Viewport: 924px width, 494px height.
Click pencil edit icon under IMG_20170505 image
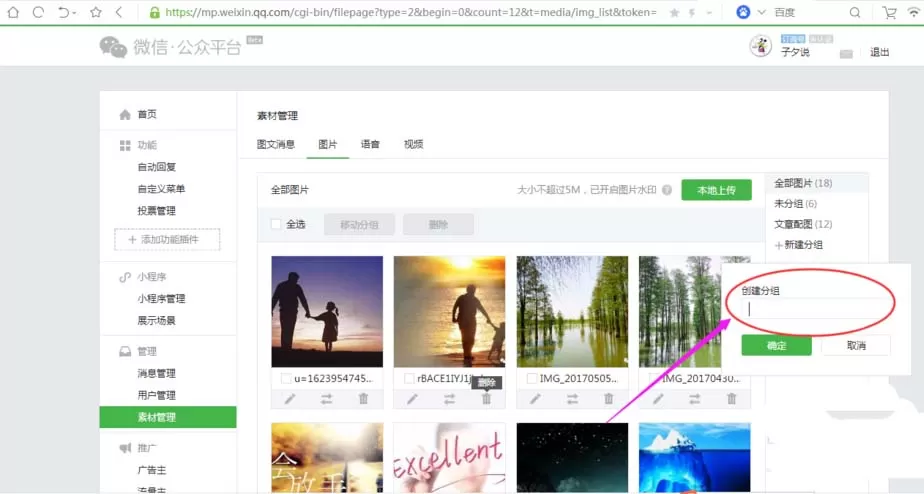coord(535,399)
